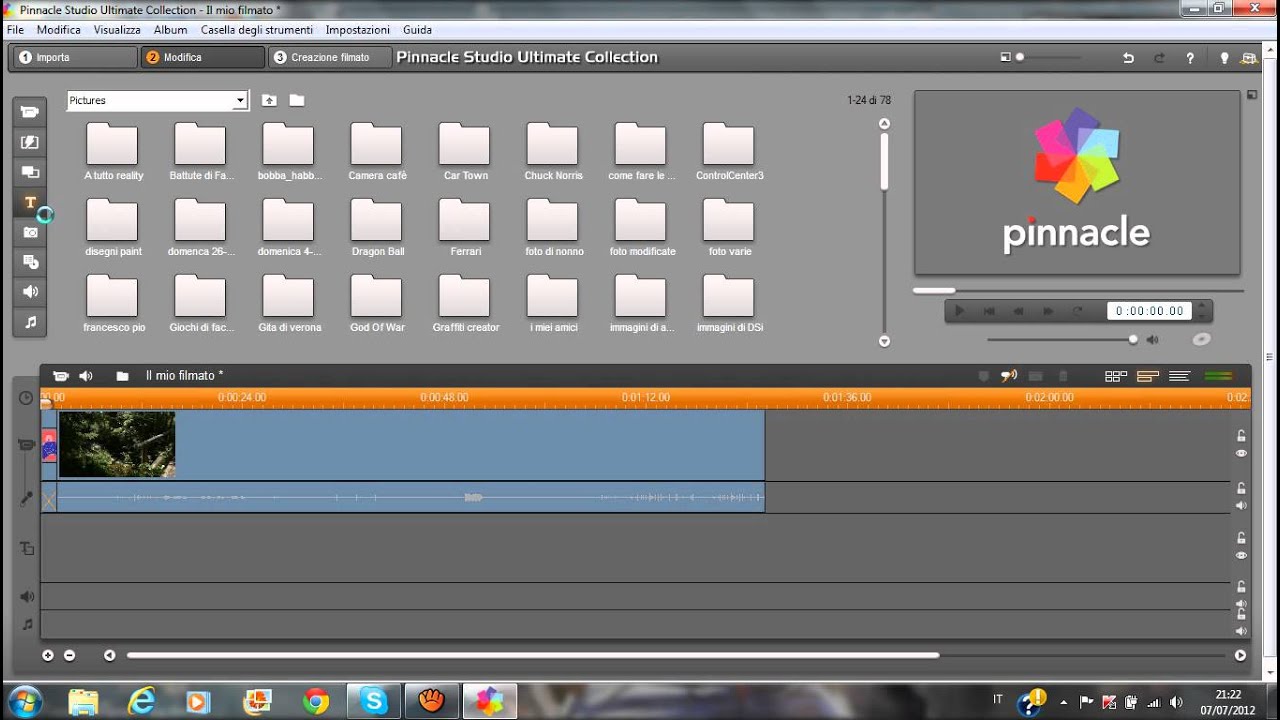
Task: Mute the preview player volume
Action: [1153, 340]
